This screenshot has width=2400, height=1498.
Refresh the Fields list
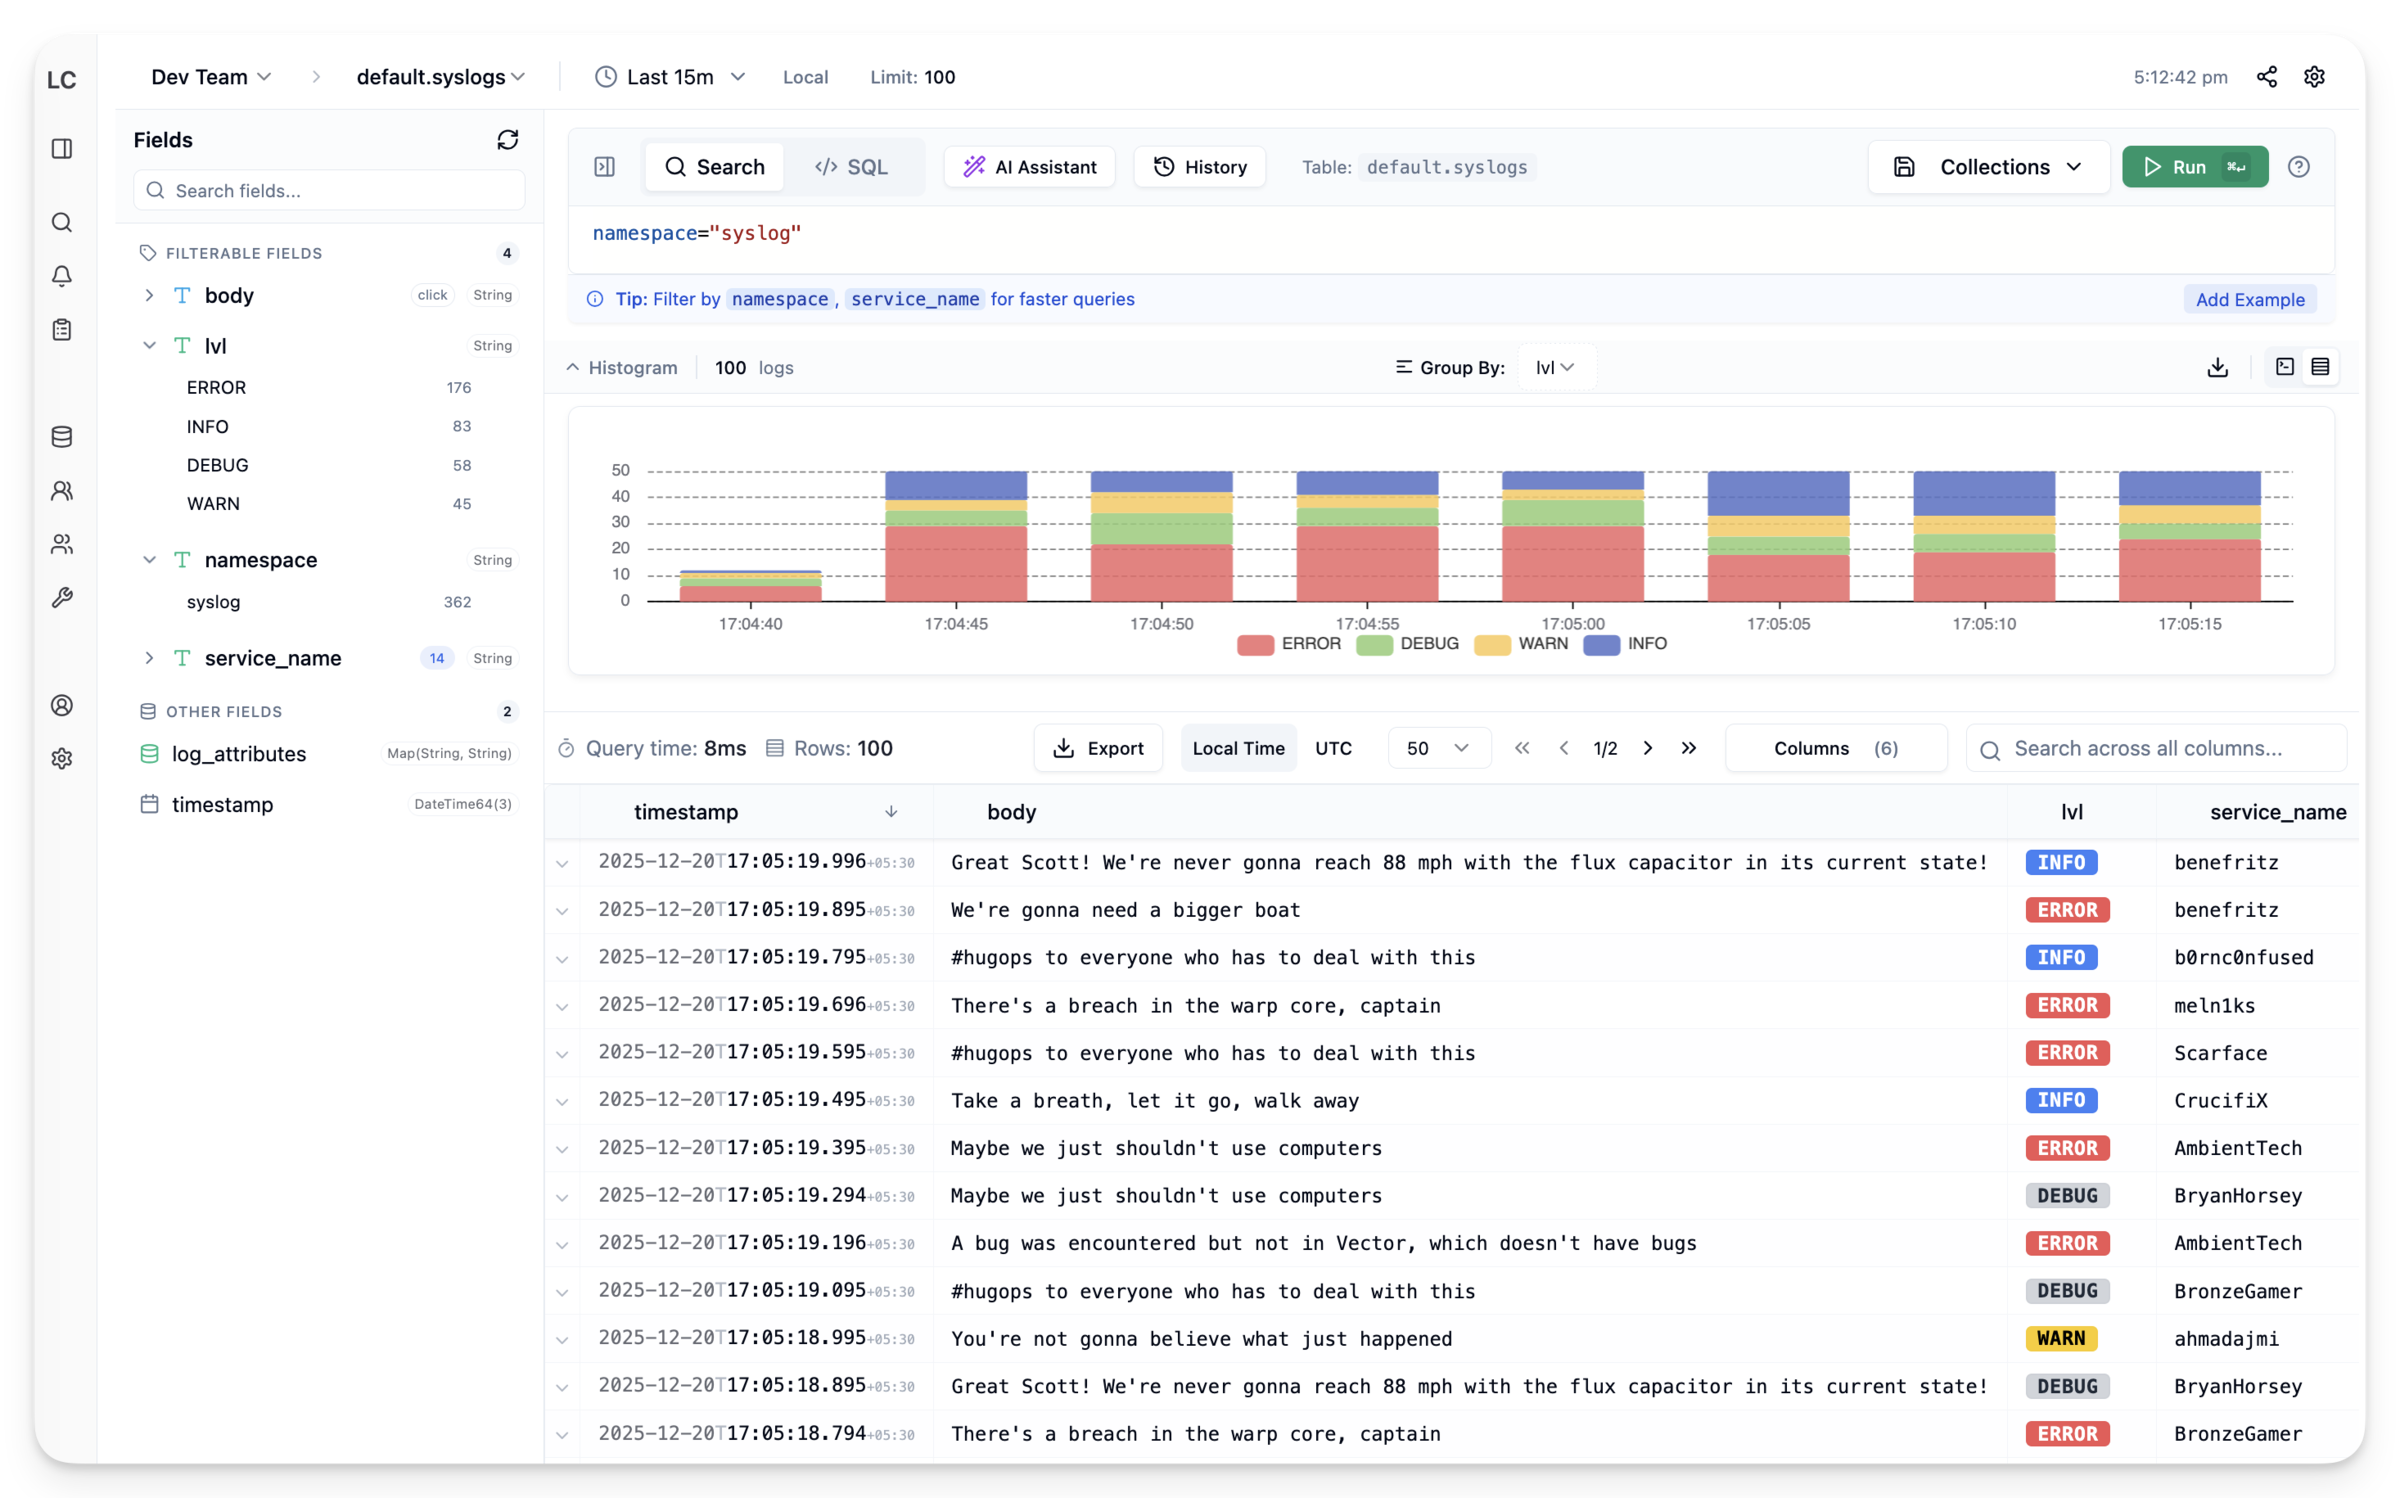point(508,140)
